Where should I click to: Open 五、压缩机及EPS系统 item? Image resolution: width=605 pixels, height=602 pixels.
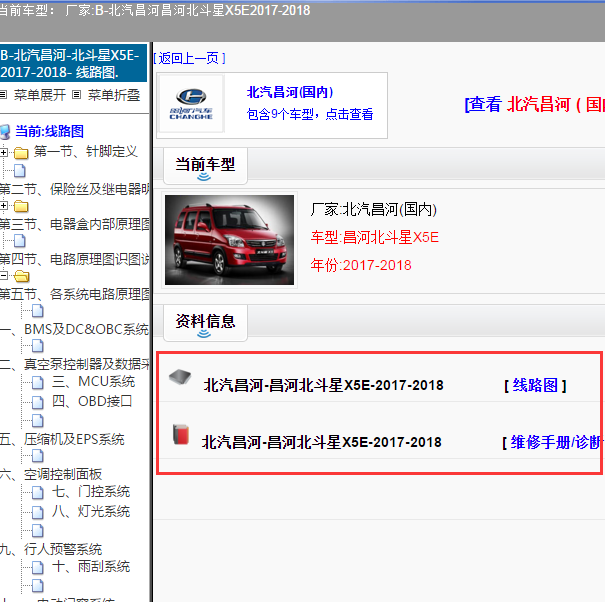pyautogui.click(x=62, y=440)
